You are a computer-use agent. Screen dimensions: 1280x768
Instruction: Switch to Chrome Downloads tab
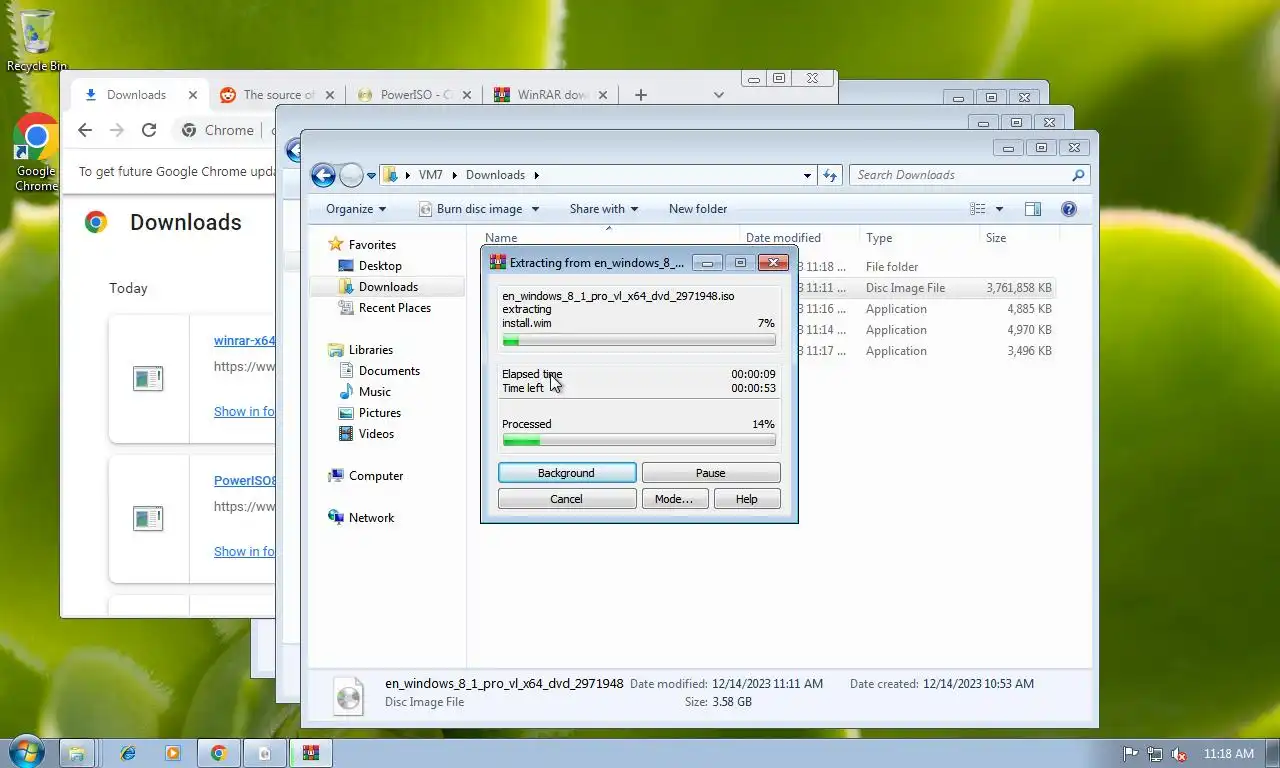136,95
